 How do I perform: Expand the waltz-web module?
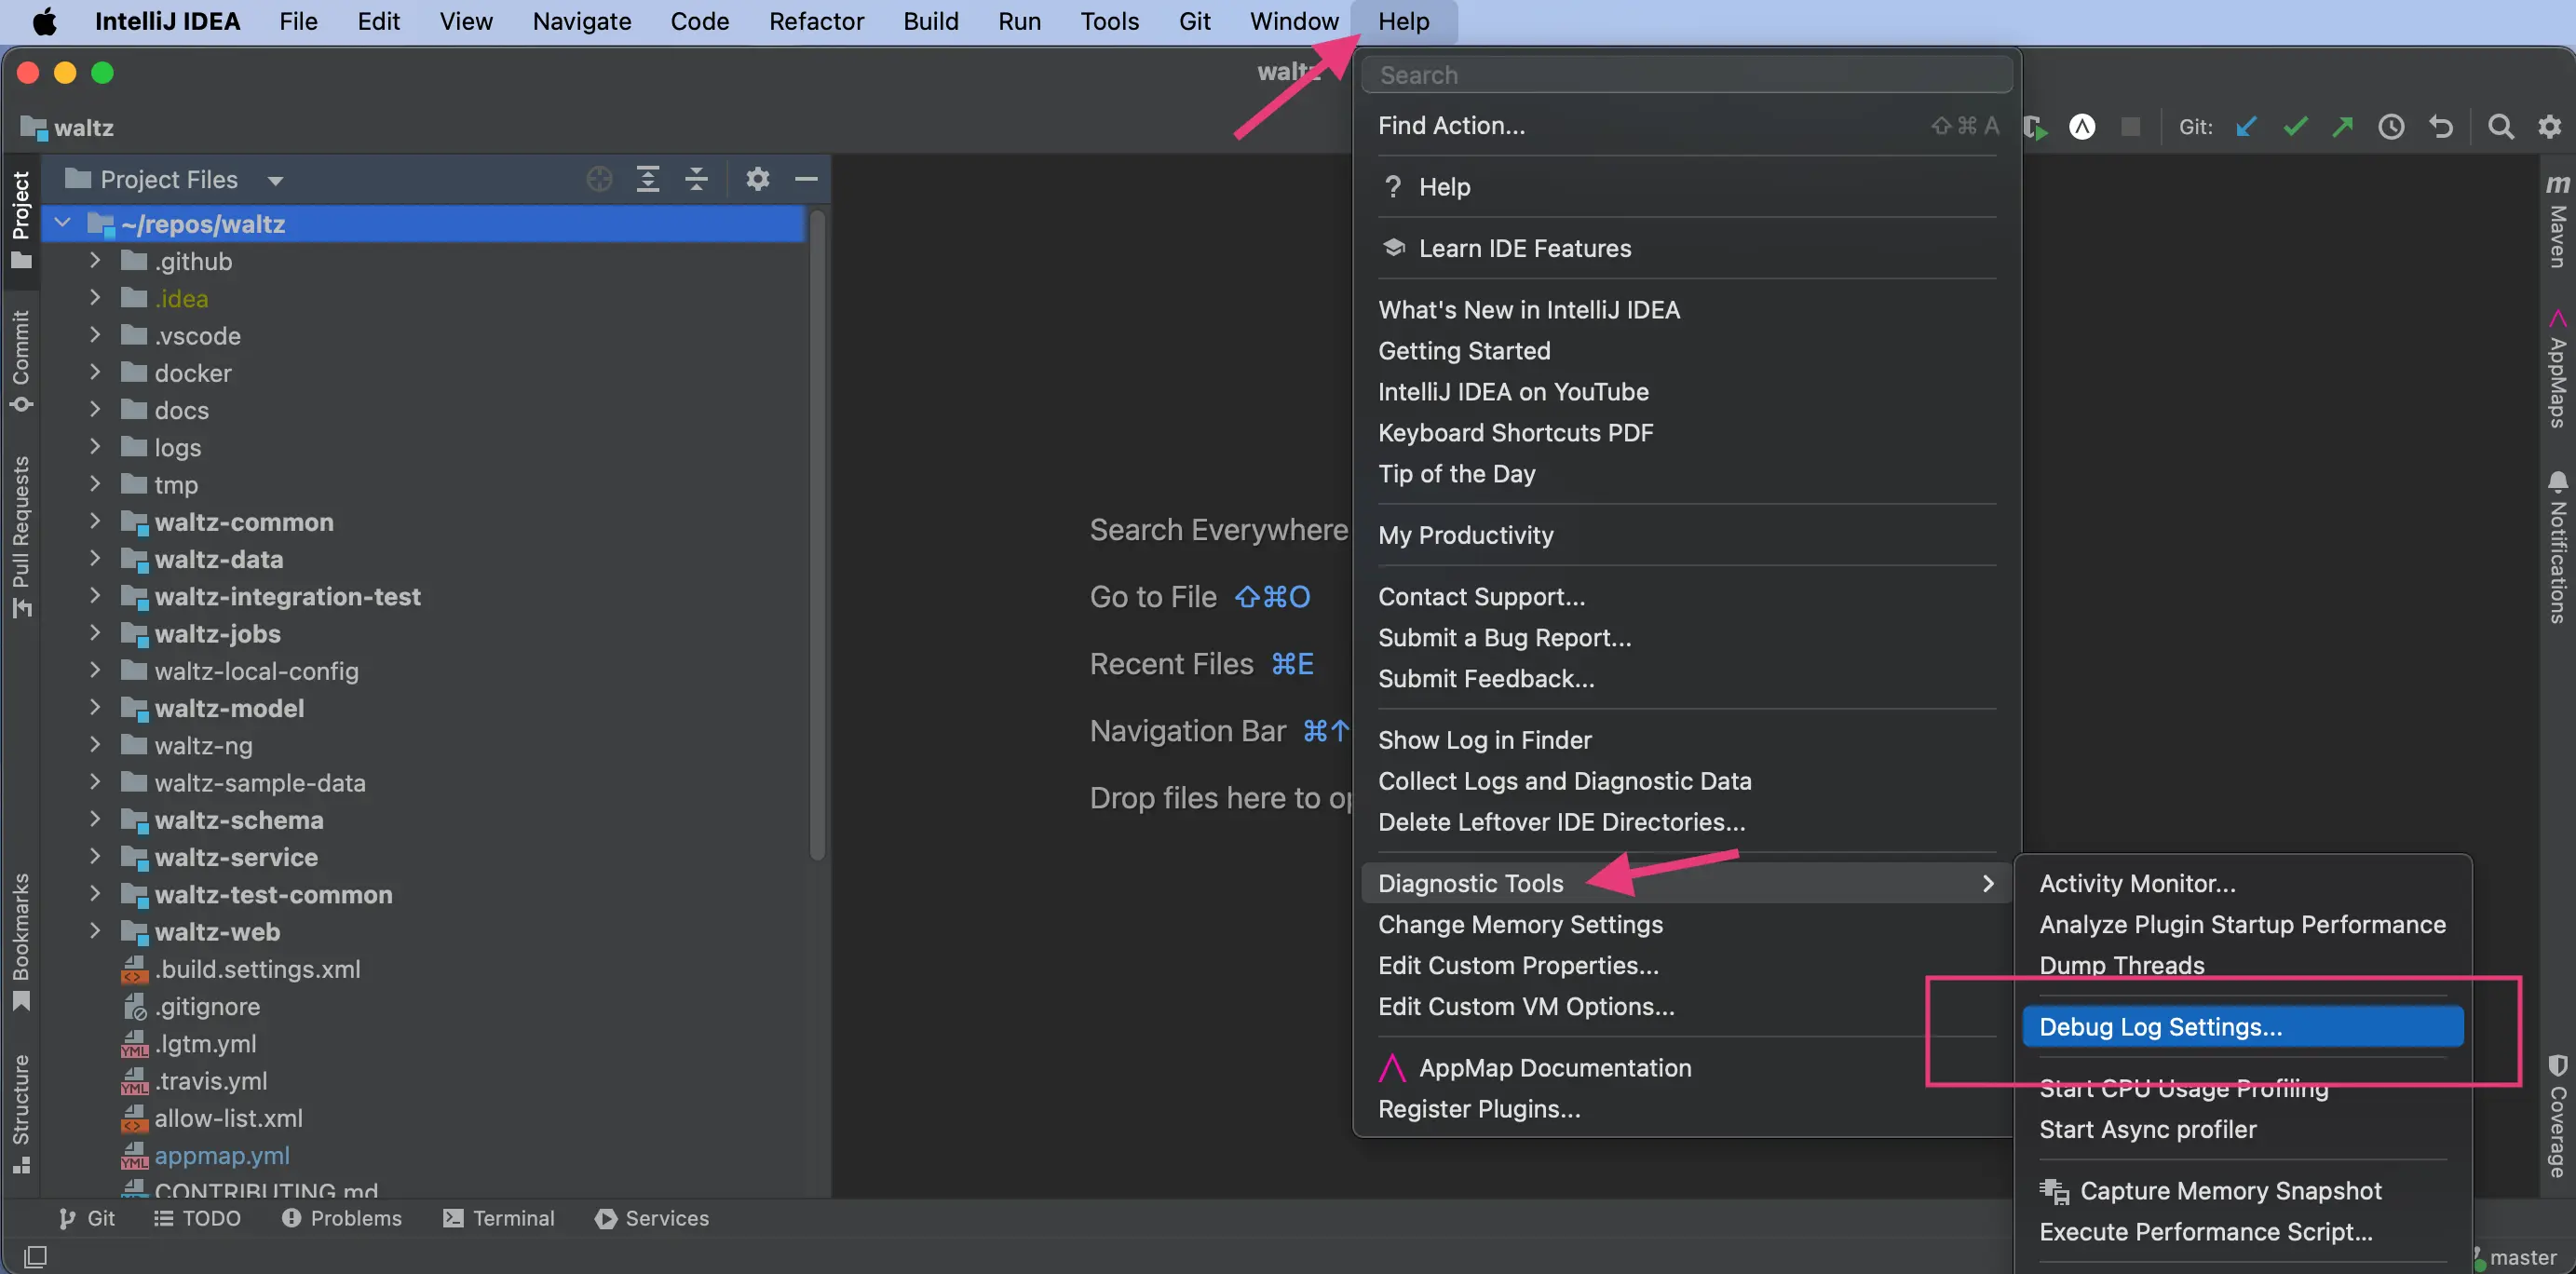[95, 931]
